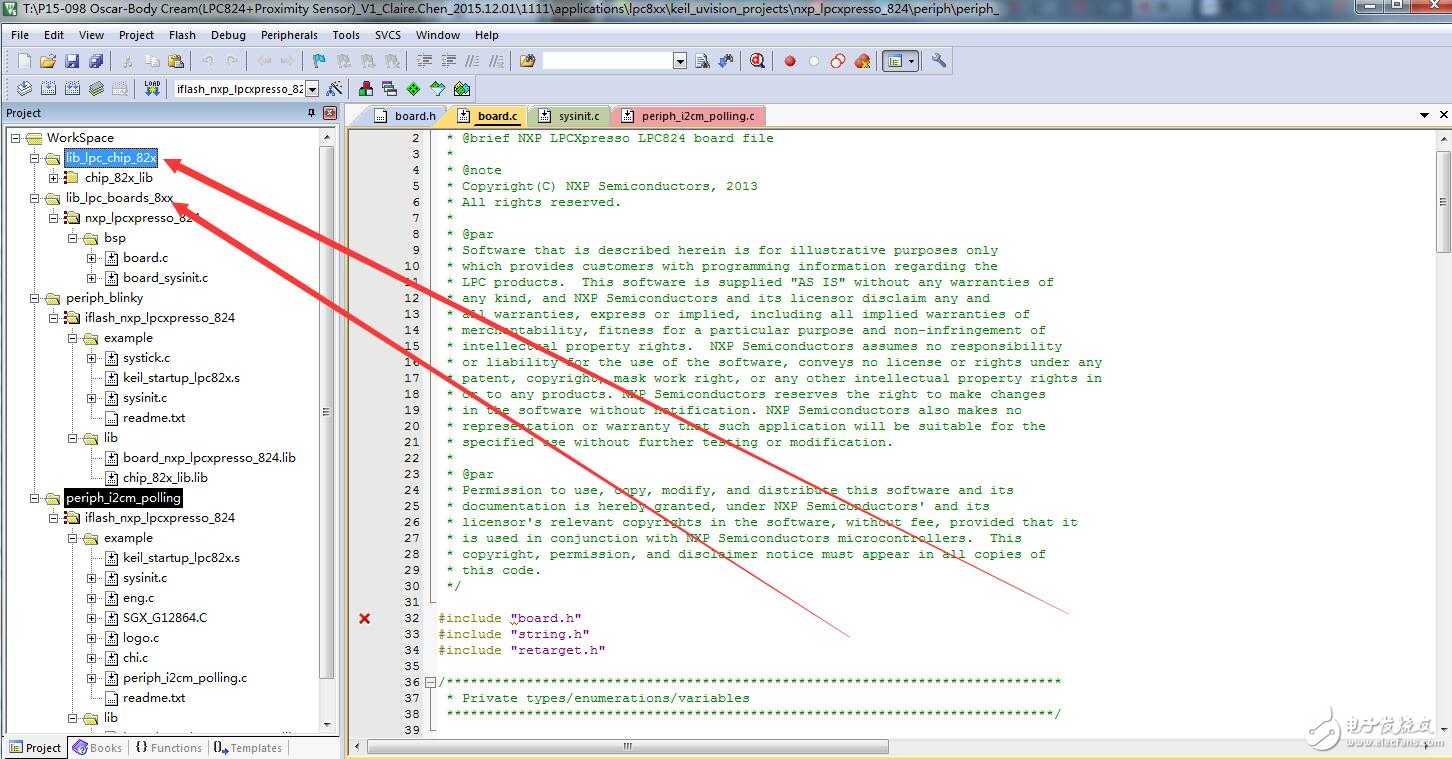Select keil_startup_lpc82x.s under periph_blinky

(181, 378)
